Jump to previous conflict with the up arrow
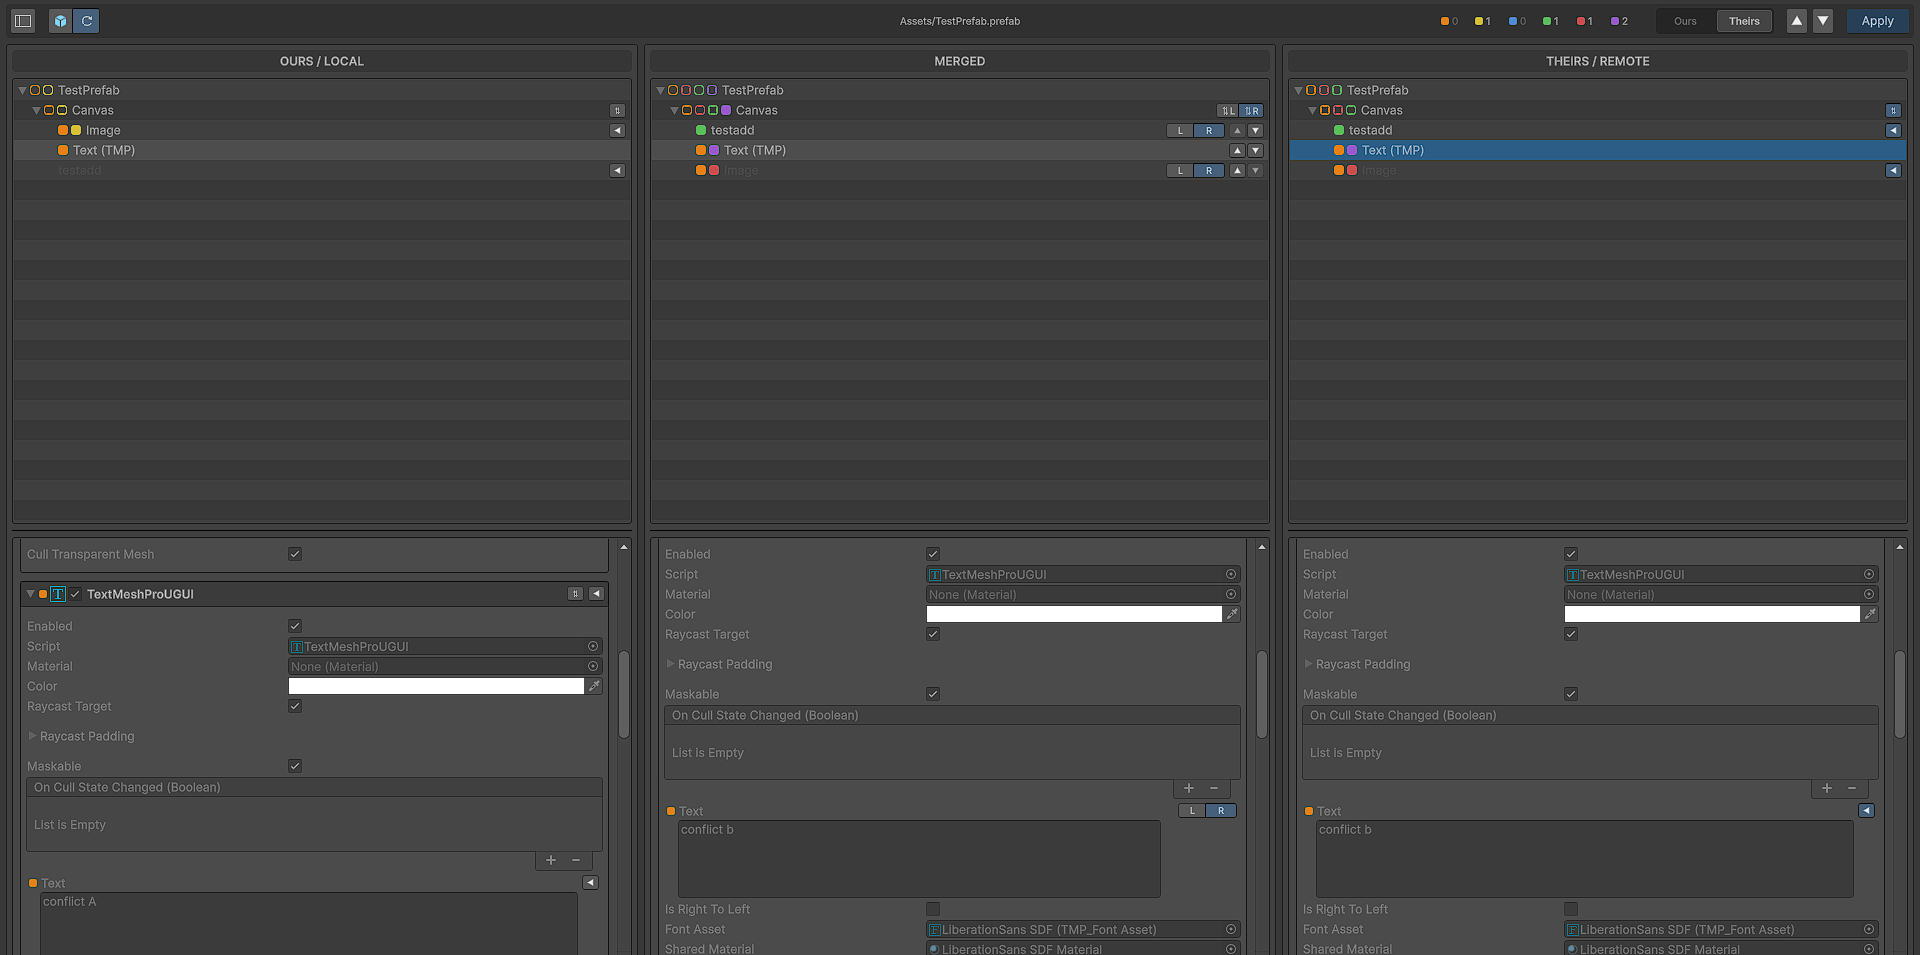 tap(1797, 21)
